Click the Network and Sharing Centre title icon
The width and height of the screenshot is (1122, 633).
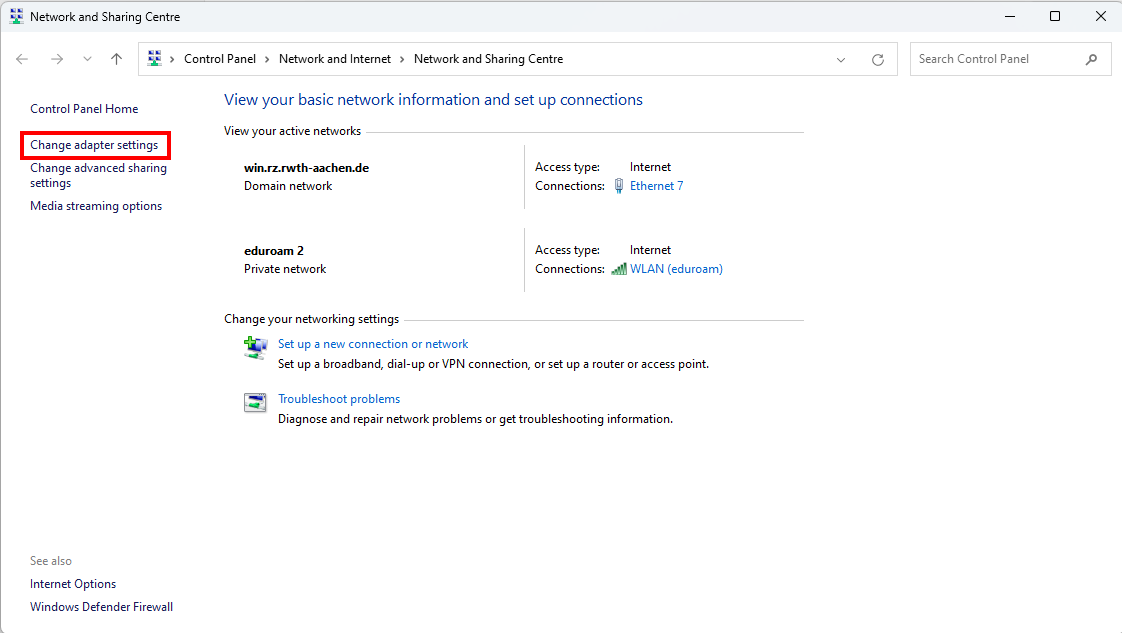tap(16, 16)
